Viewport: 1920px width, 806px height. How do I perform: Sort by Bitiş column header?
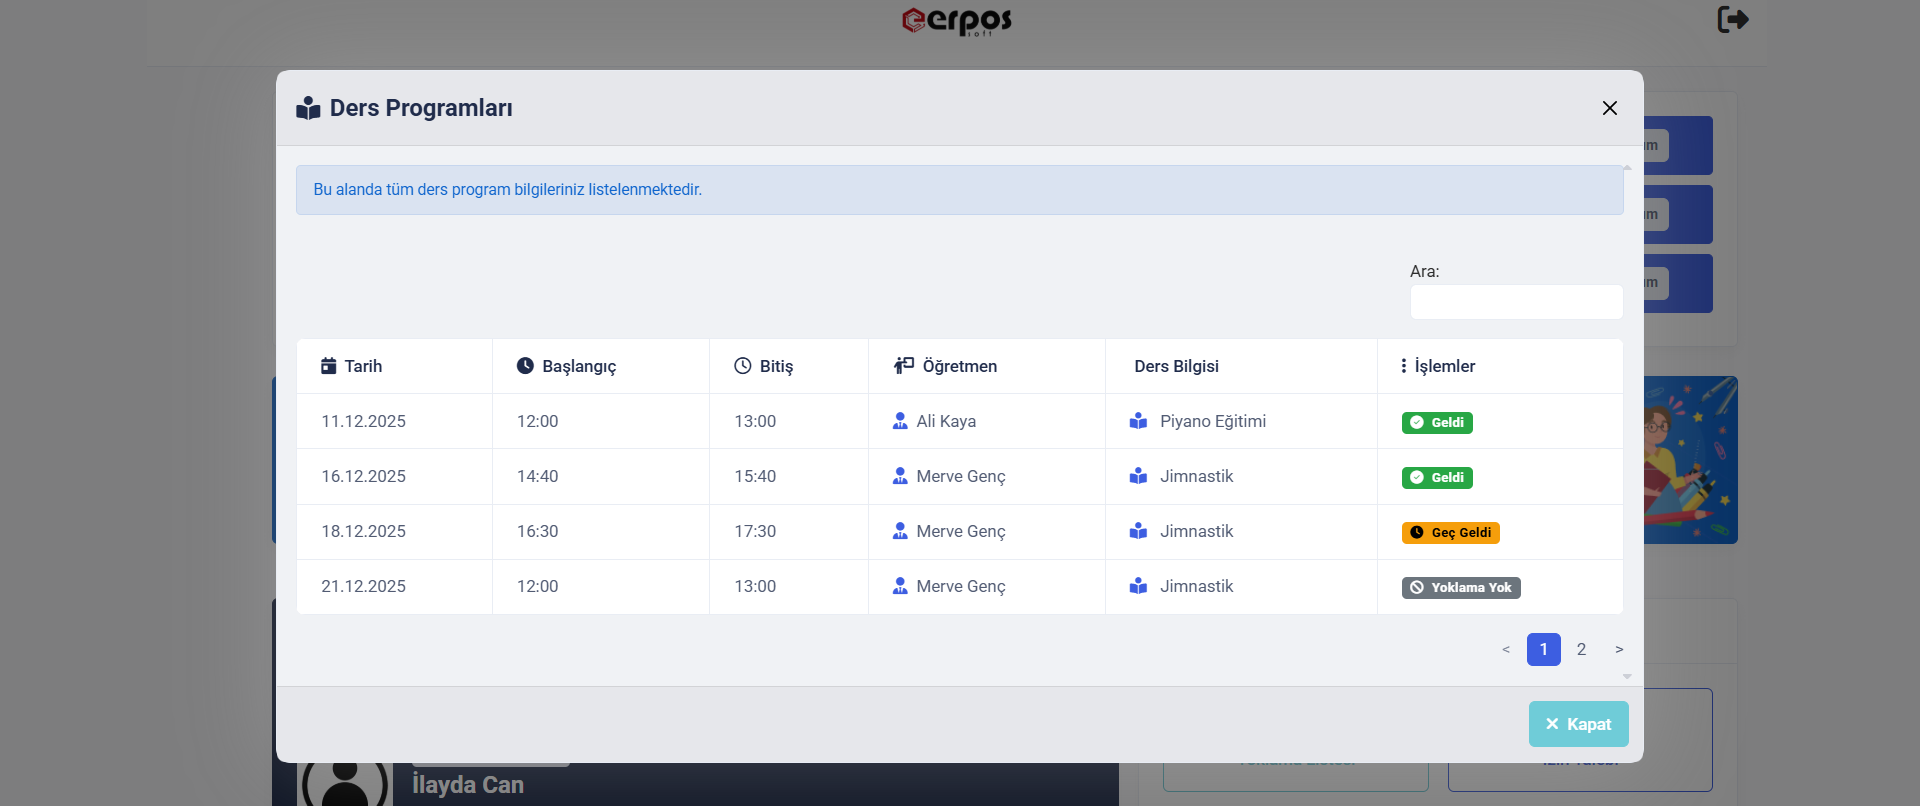coord(764,366)
